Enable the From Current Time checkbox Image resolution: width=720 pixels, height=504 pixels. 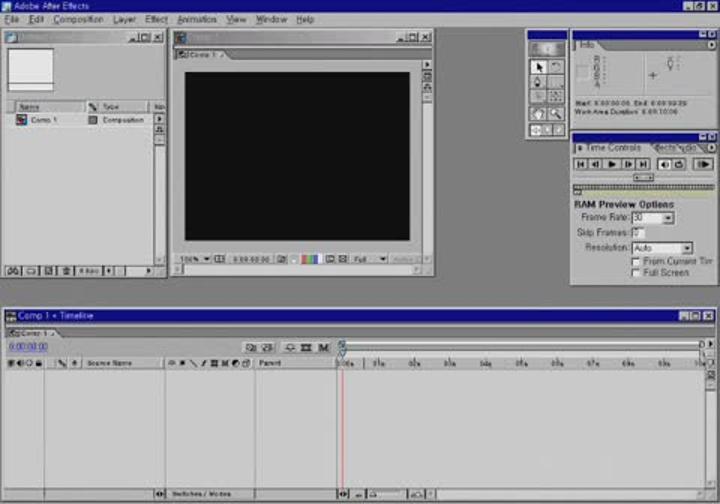(636, 262)
